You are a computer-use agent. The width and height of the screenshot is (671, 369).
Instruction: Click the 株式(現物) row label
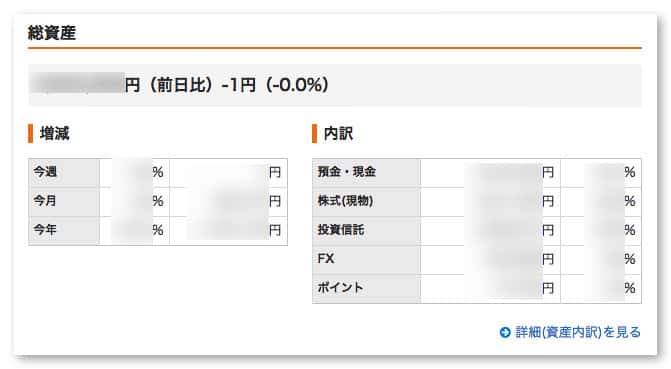pos(345,201)
